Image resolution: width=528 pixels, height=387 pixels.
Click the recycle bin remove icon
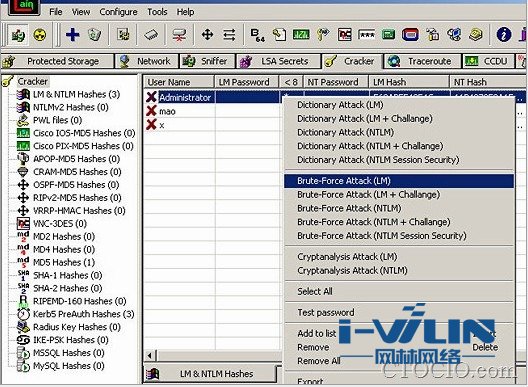tap(95, 35)
